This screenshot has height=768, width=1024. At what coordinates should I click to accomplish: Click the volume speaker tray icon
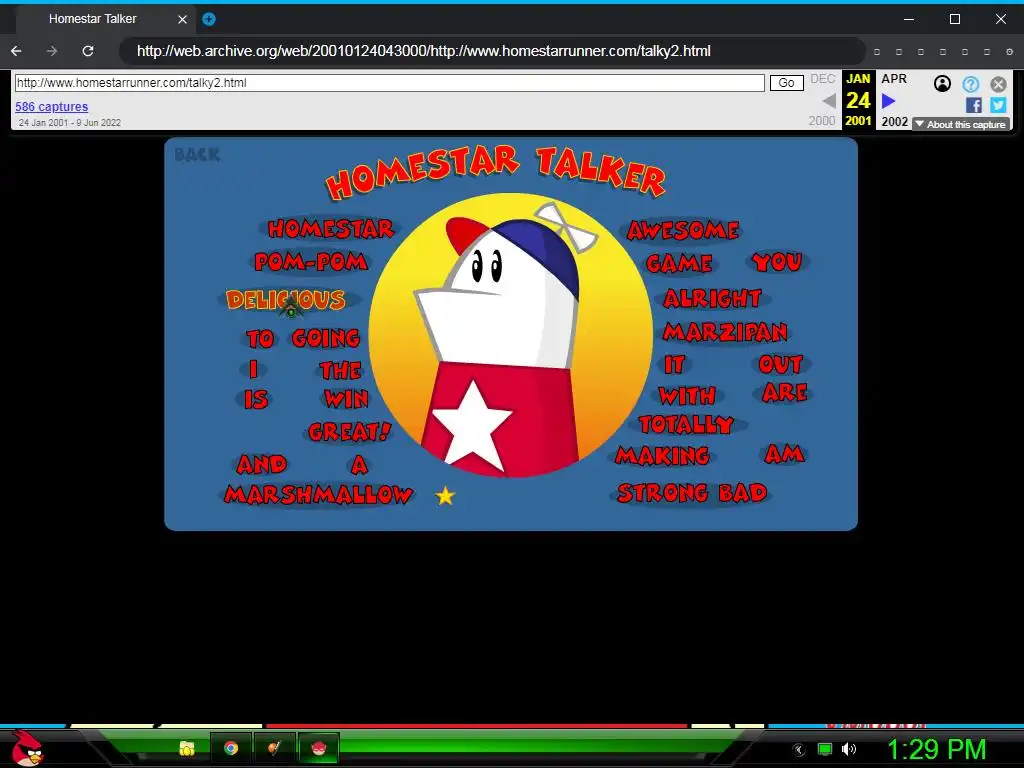click(848, 749)
